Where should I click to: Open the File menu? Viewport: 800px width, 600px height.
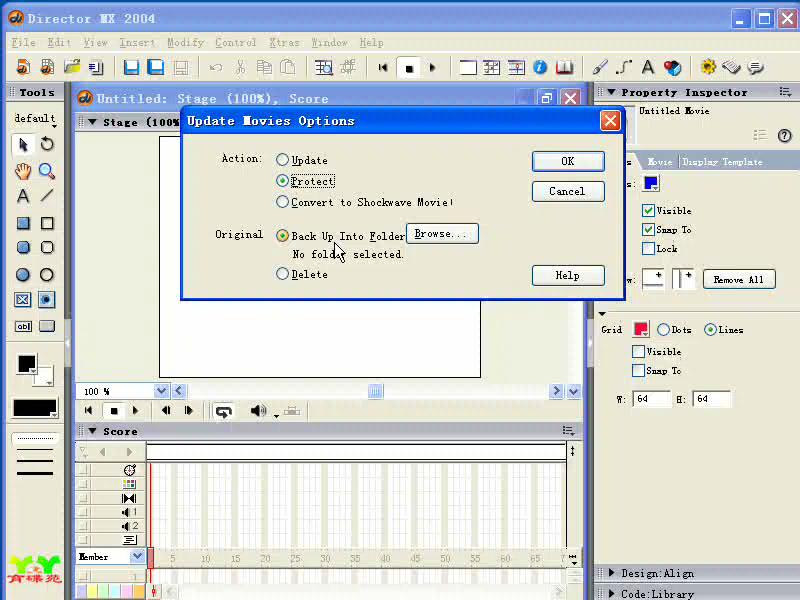(23, 43)
